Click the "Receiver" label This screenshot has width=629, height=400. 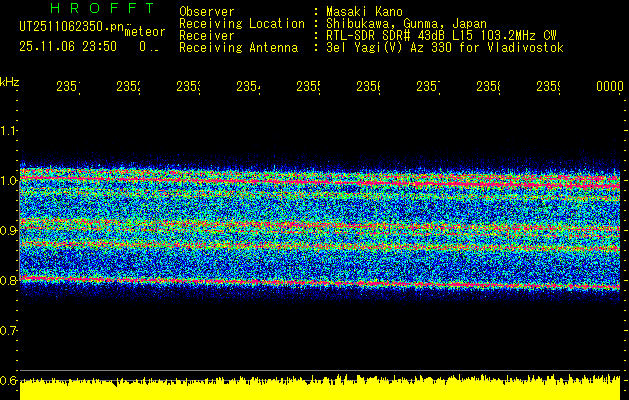pos(207,36)
